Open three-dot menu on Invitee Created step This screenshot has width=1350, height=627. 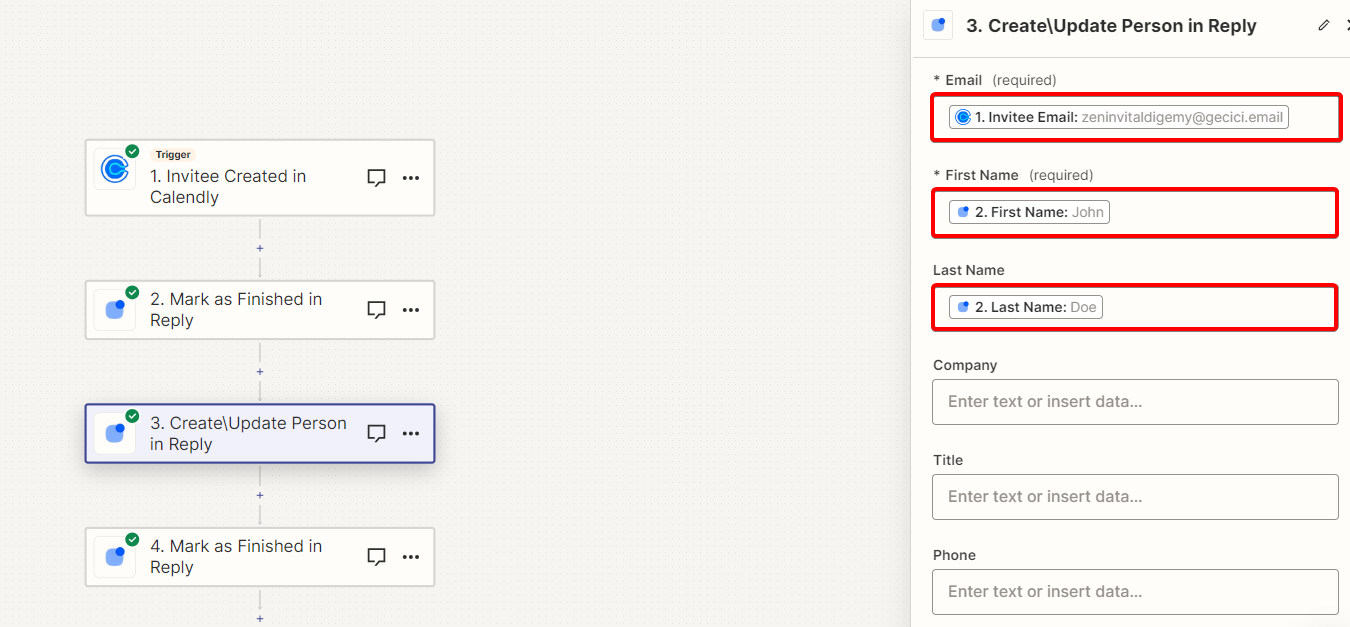click(411, 178)
